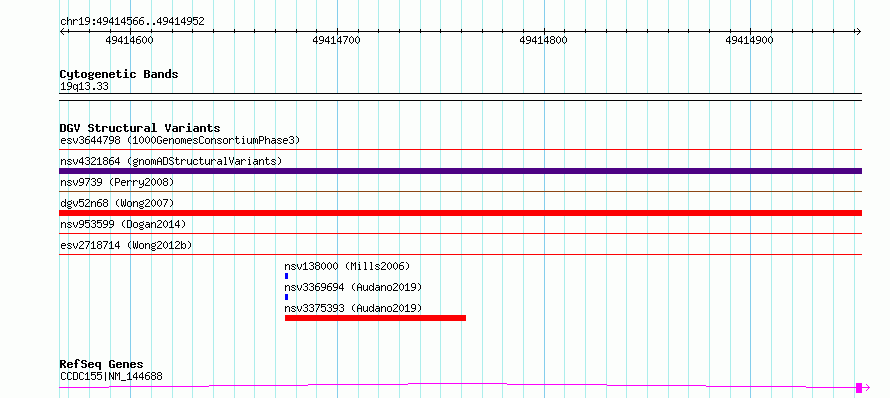
Task: Click the RefSeq Genes track title
Action: (102, 365)
